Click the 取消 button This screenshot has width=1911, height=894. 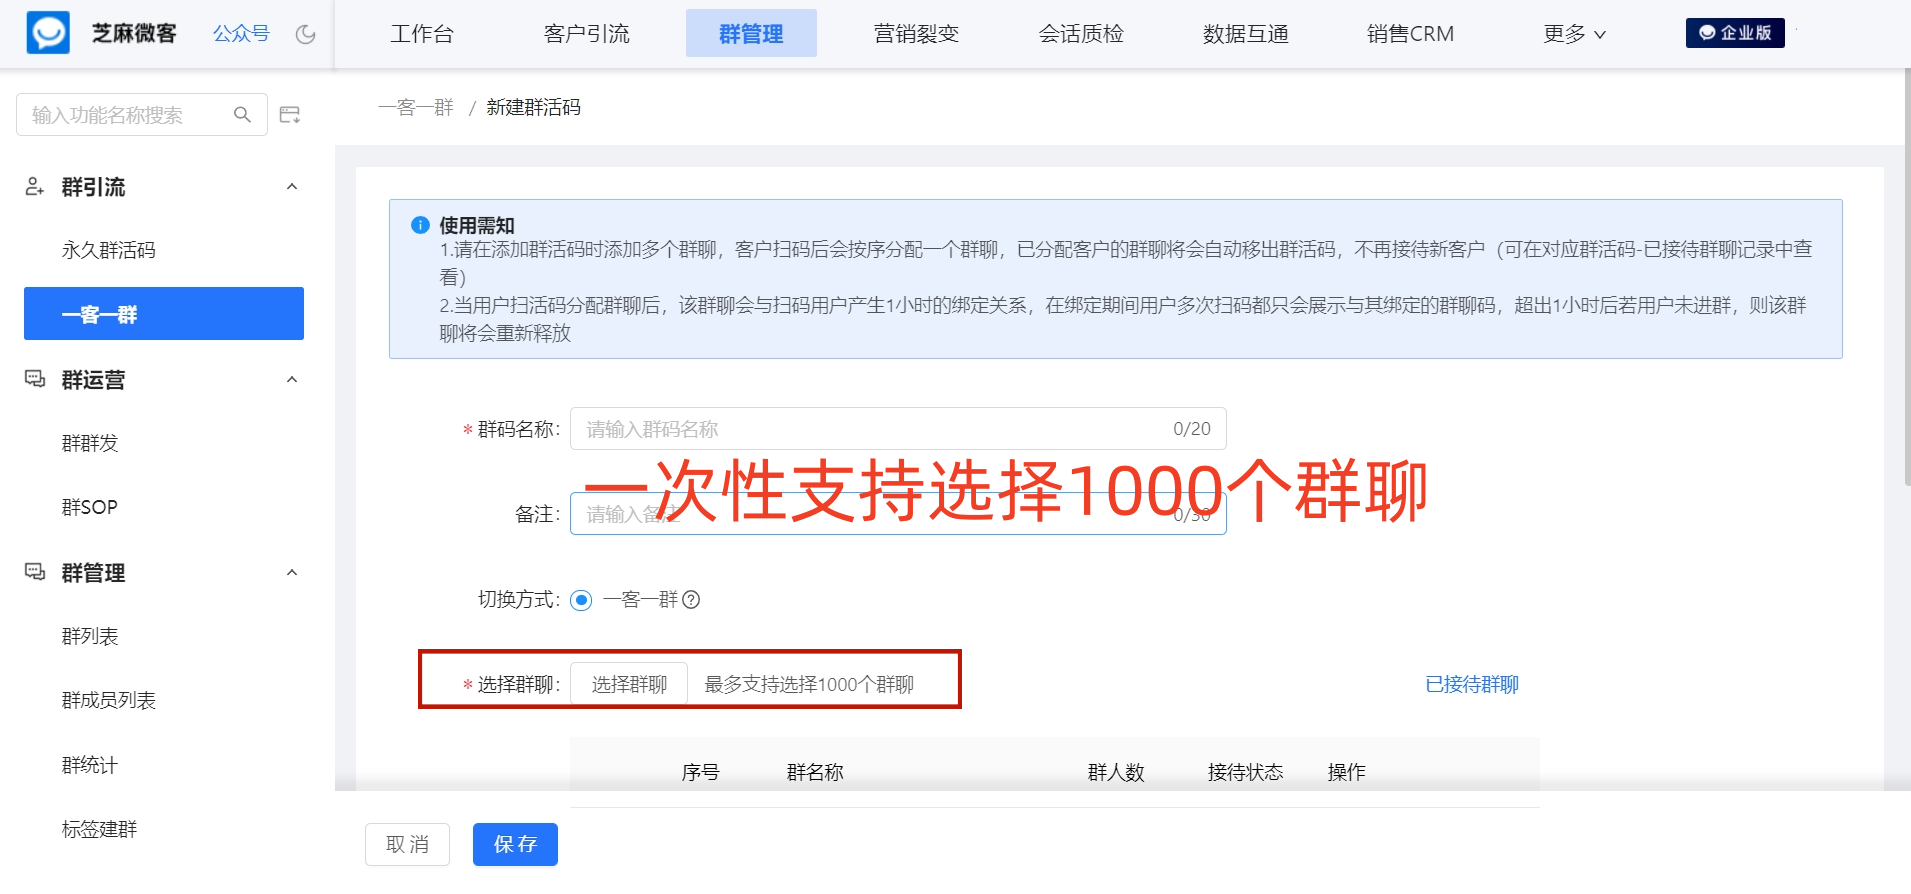pyautogui.click(x=407, y=844)
